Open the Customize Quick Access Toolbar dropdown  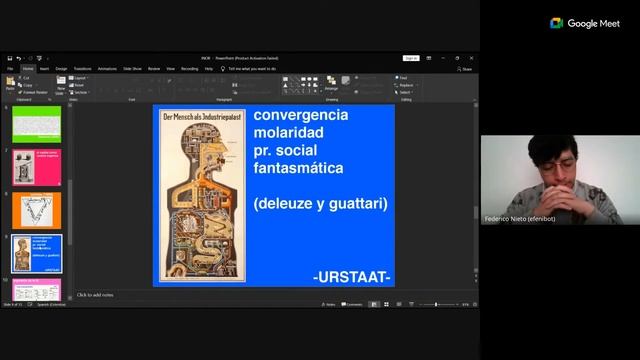click(x=48, y=58)
